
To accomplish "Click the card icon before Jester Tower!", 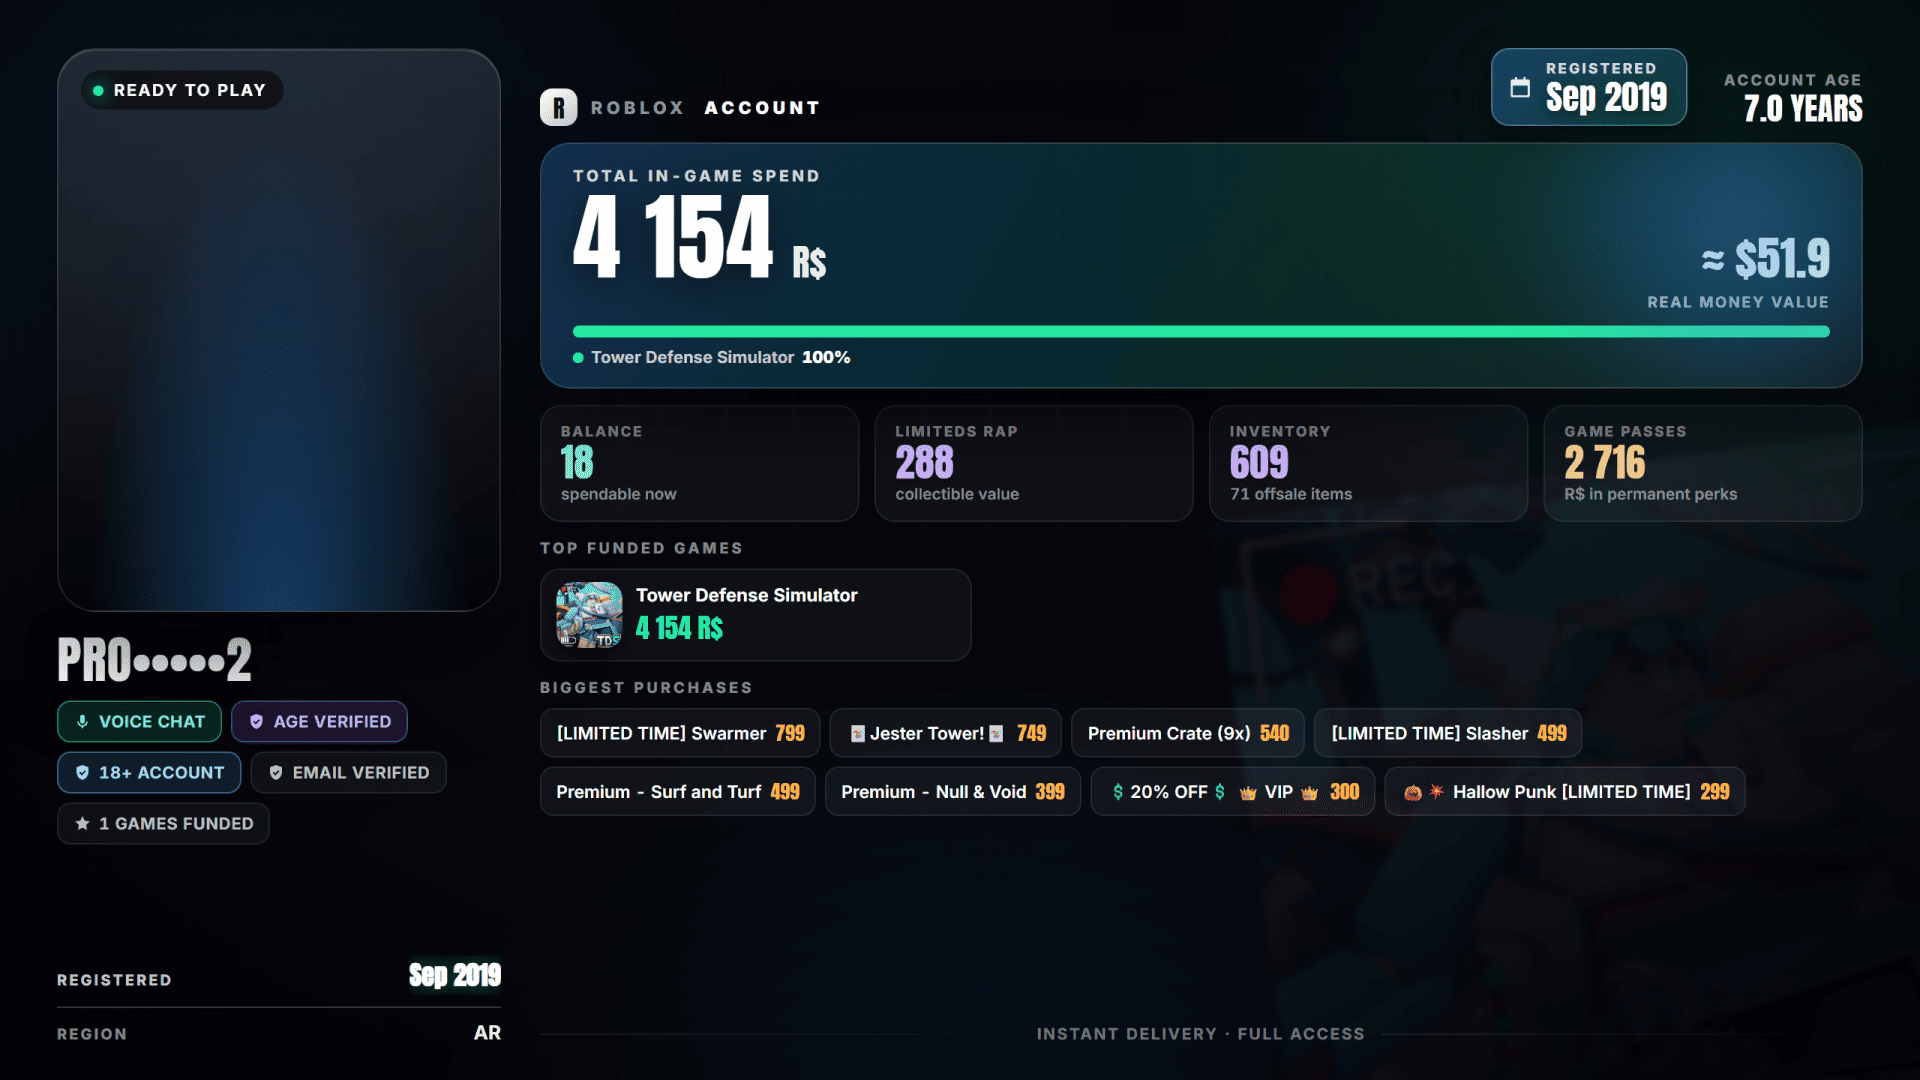I will (x=857, y=734).
